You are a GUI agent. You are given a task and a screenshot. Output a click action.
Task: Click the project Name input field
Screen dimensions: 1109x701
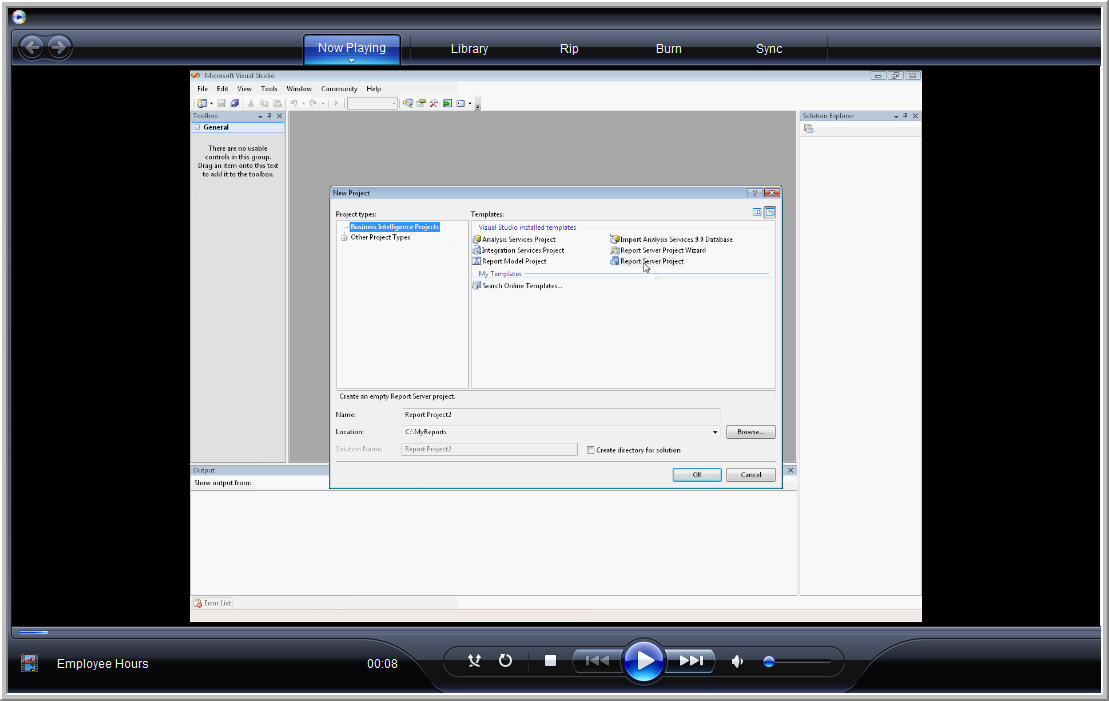(x=561, y=415)
